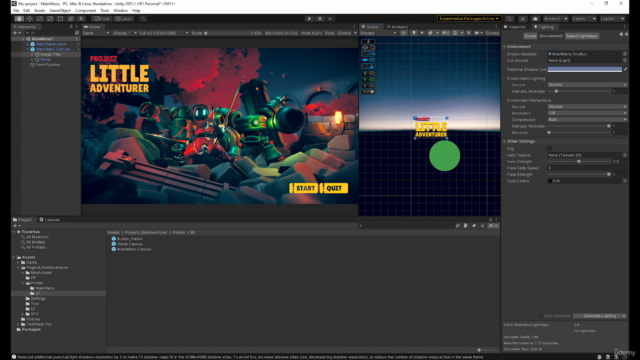Switch to the Inspector tab
Viewport: 640px width, 360px height.
(x=515, y=27)
